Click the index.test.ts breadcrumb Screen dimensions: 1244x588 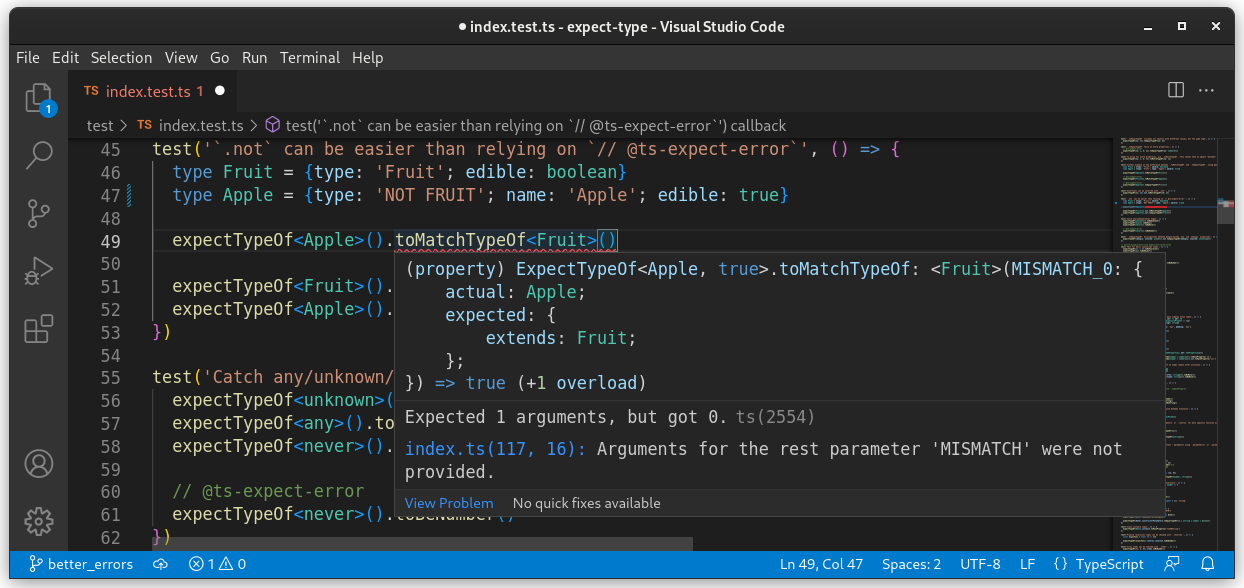point(191,126)
